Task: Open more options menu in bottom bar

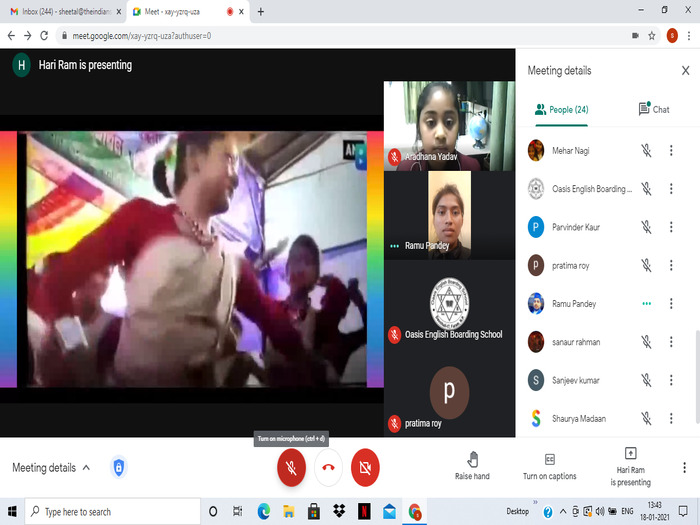Action: 684,467
